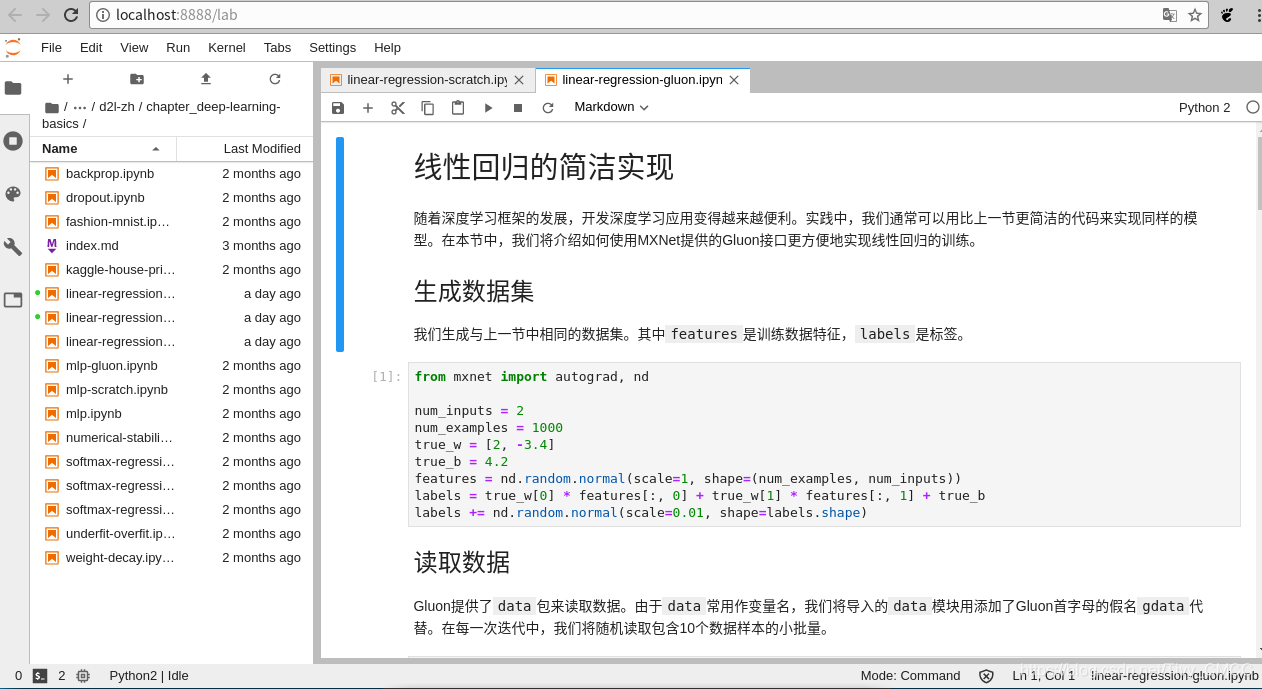Open the Edit menu
The width and height of the screenshot is (1262, 689).
91,47
